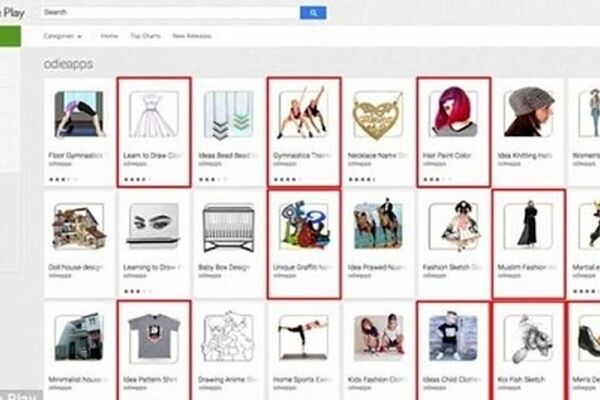Open the Doll house design icon
600x400 pixels.
[x=79, y=227]
